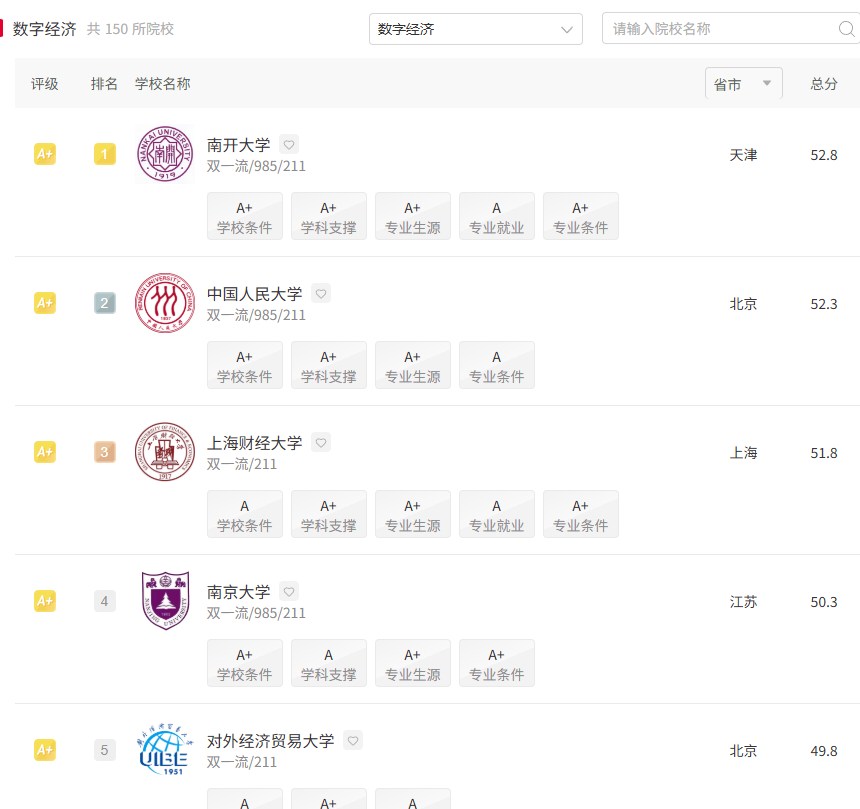The image size is (860, 809).
Task: Click Renmin University of China logo
Action: coord(165,303)
